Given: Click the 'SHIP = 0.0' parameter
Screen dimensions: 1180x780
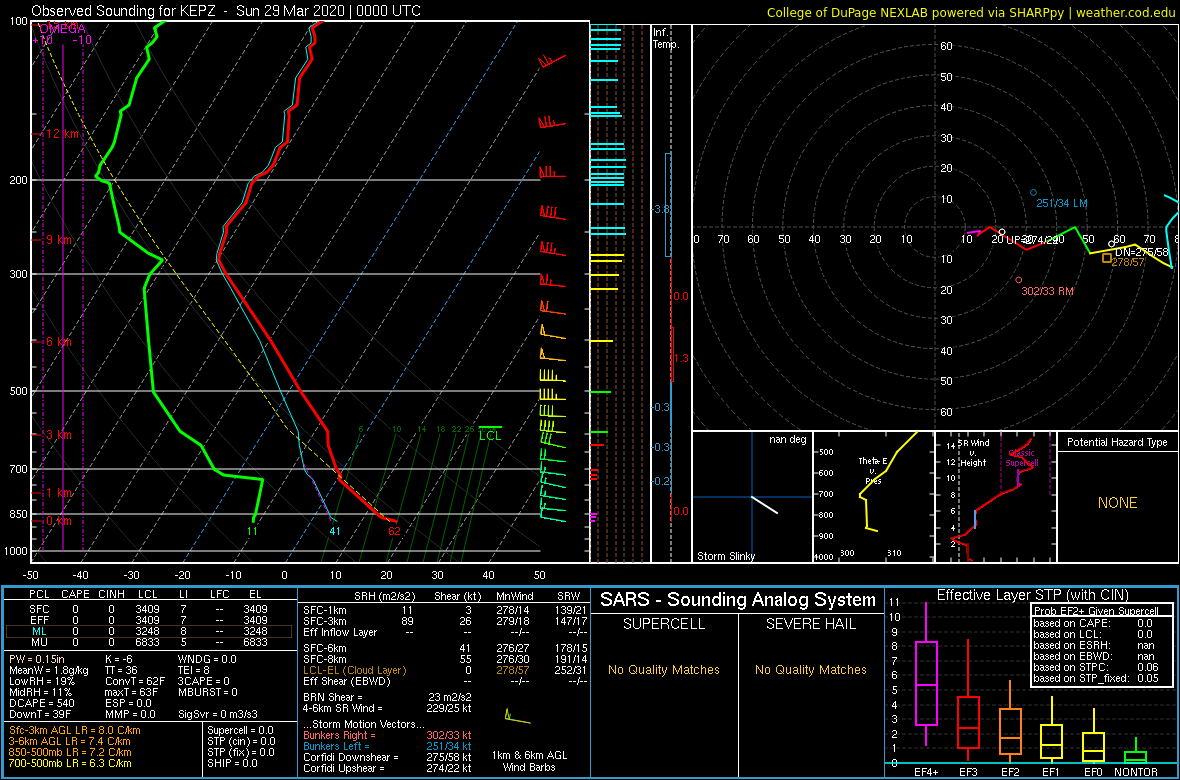Looking at the screenshot, I should click(x=234, y=763).
